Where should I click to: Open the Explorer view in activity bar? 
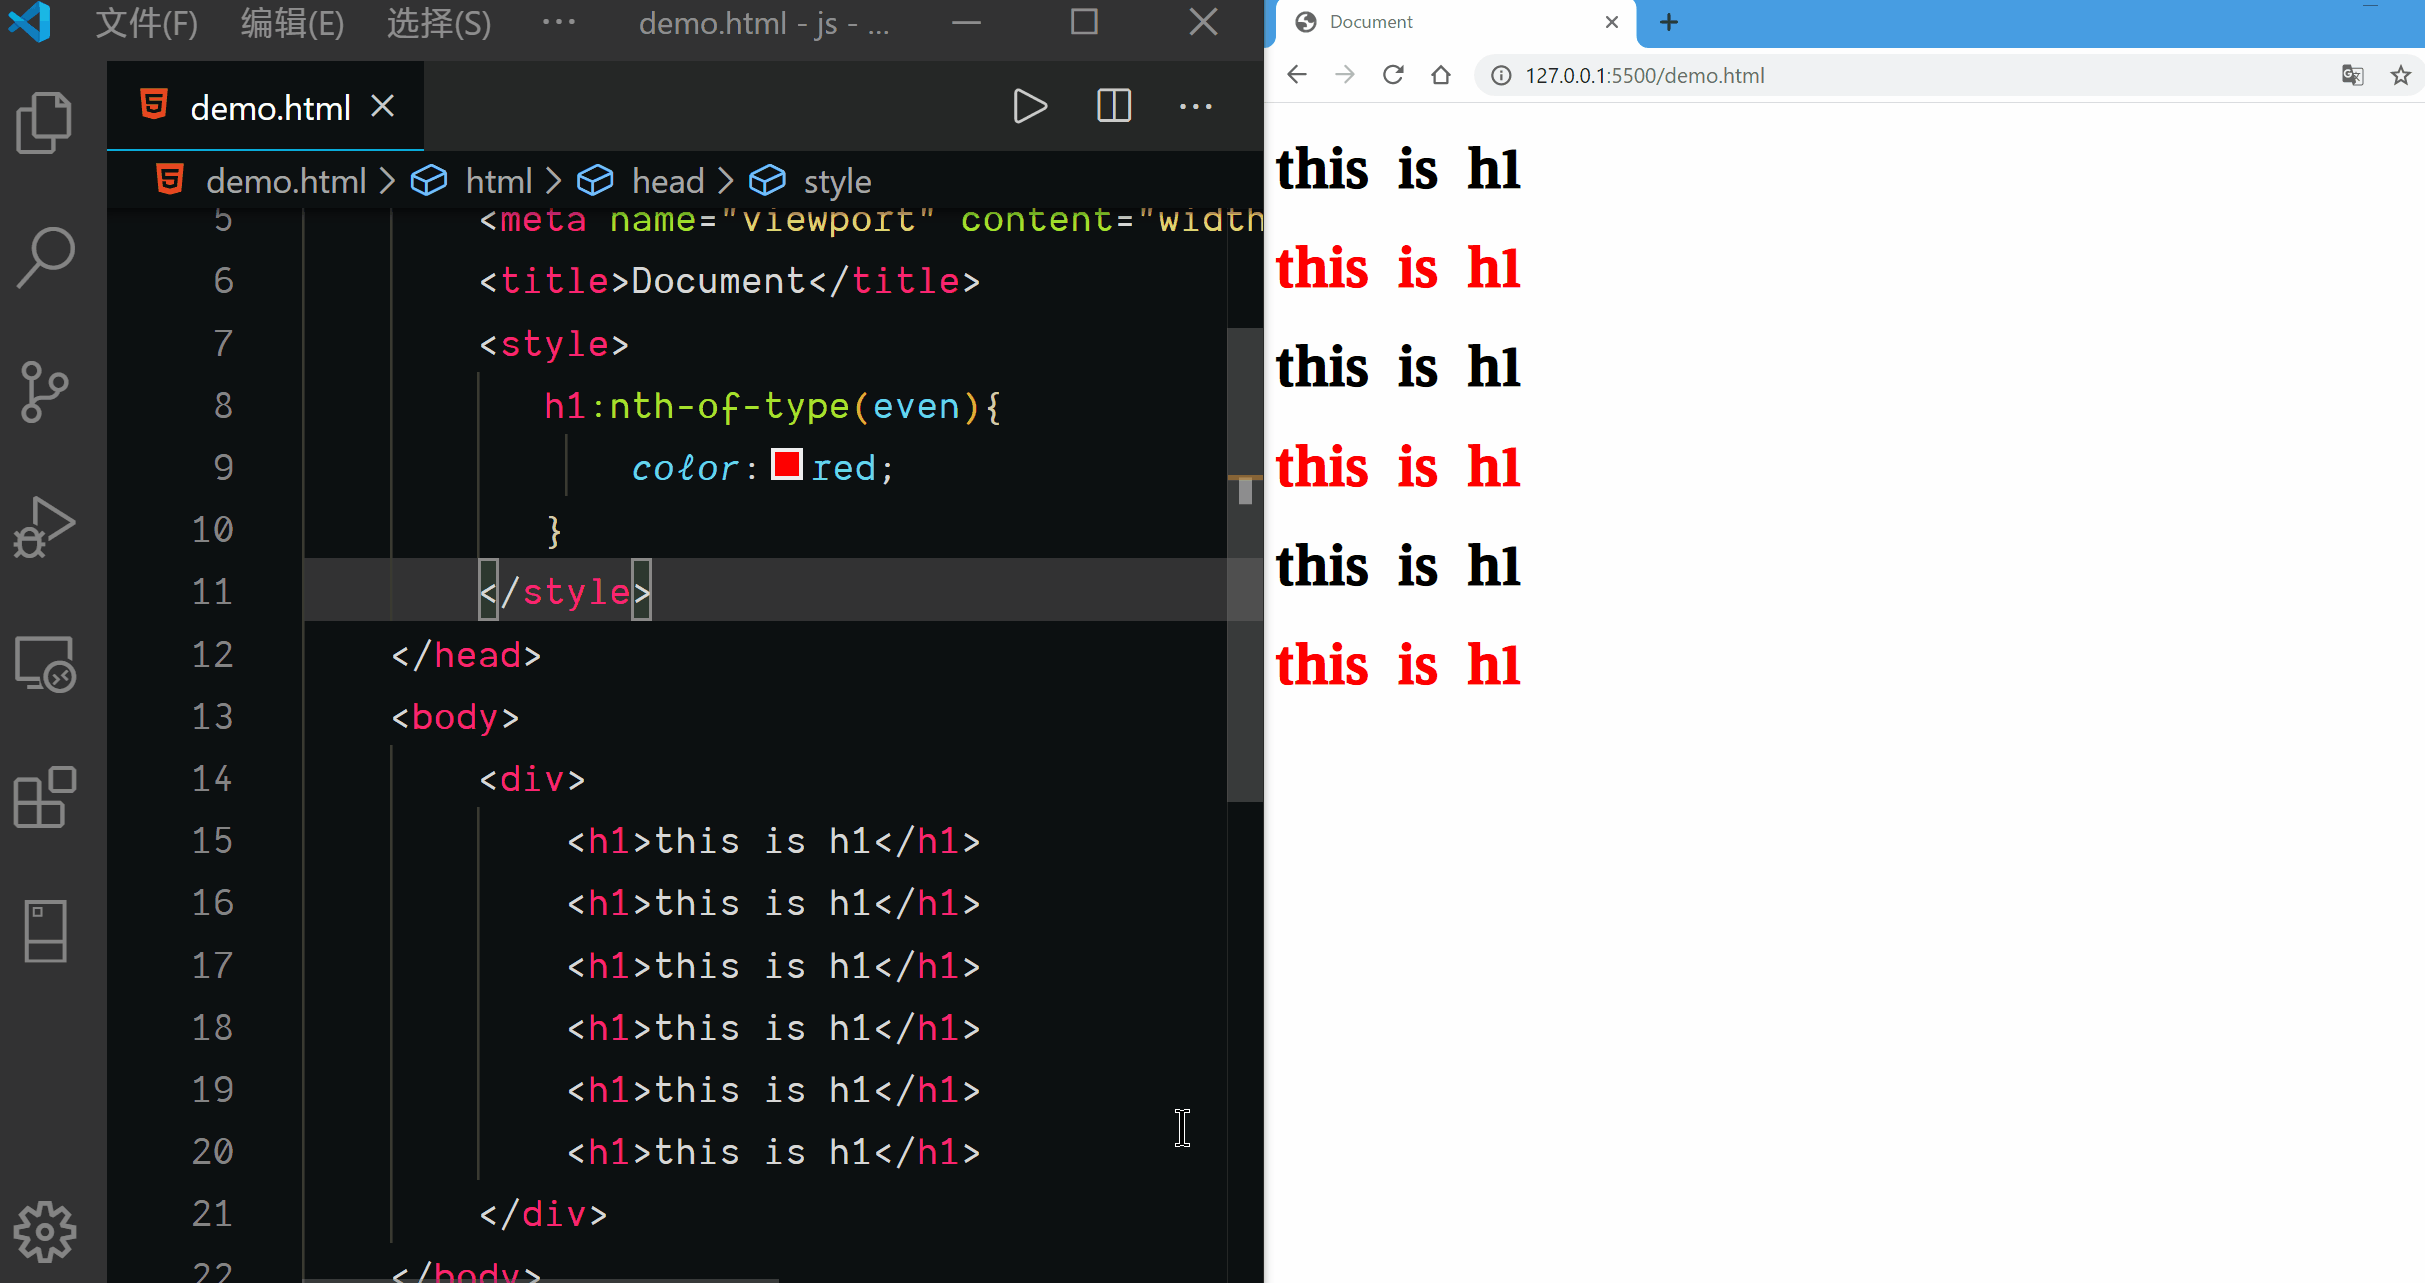pos(44,122)
